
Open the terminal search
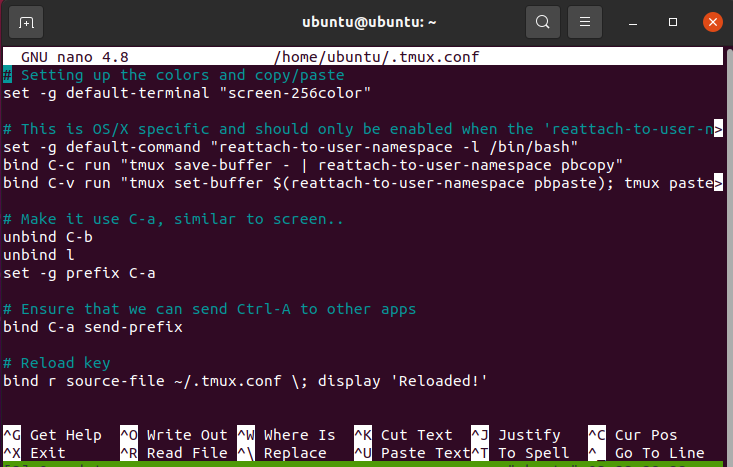point(542,22)
